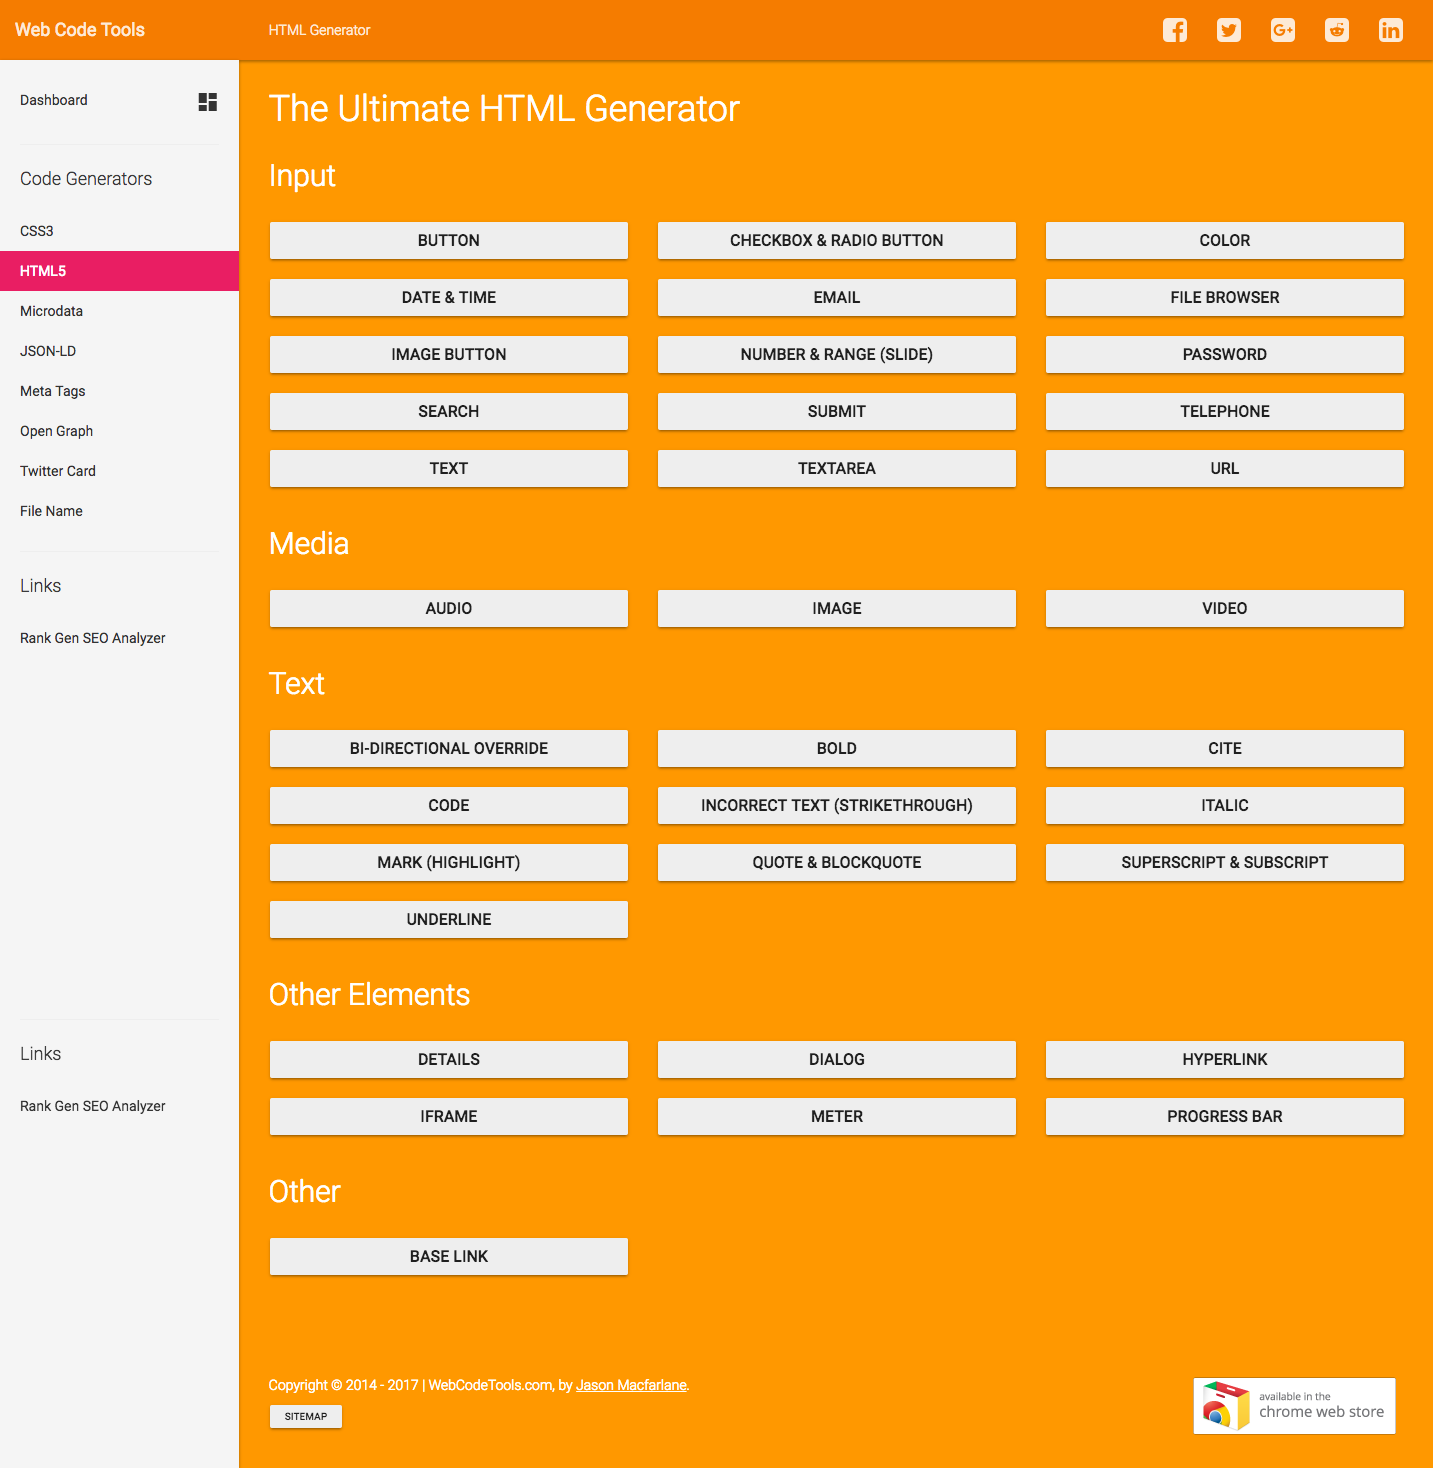Select the Textarea generator
The width and height of the screenshot is (1433, 1468).
[x=837, y=468]
